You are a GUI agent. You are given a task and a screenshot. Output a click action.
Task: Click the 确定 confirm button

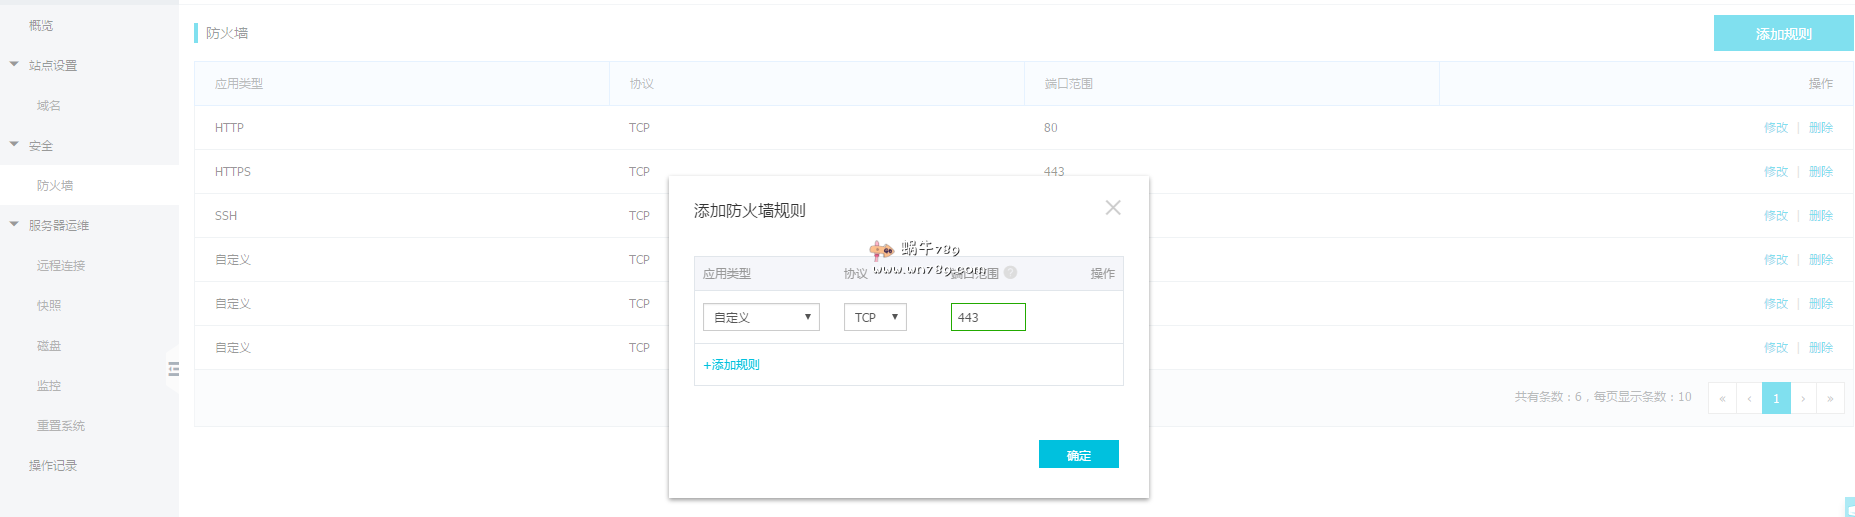(x=1078, y=454)
